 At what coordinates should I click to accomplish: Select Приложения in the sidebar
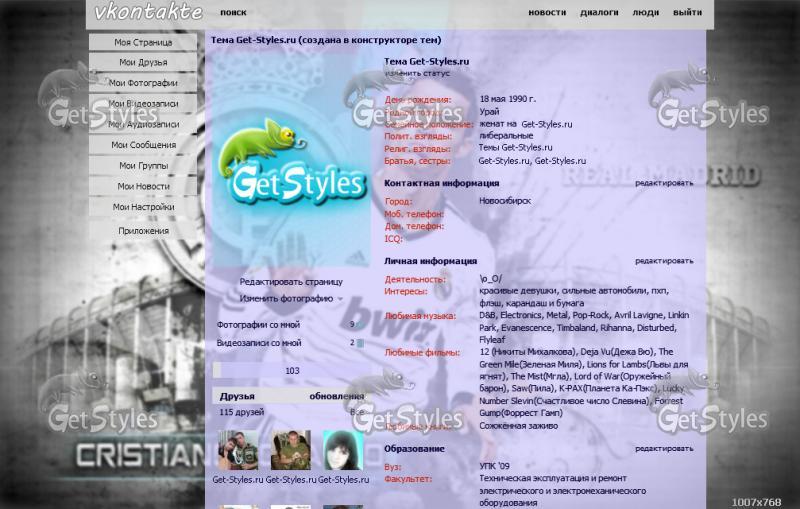(143, 230)
